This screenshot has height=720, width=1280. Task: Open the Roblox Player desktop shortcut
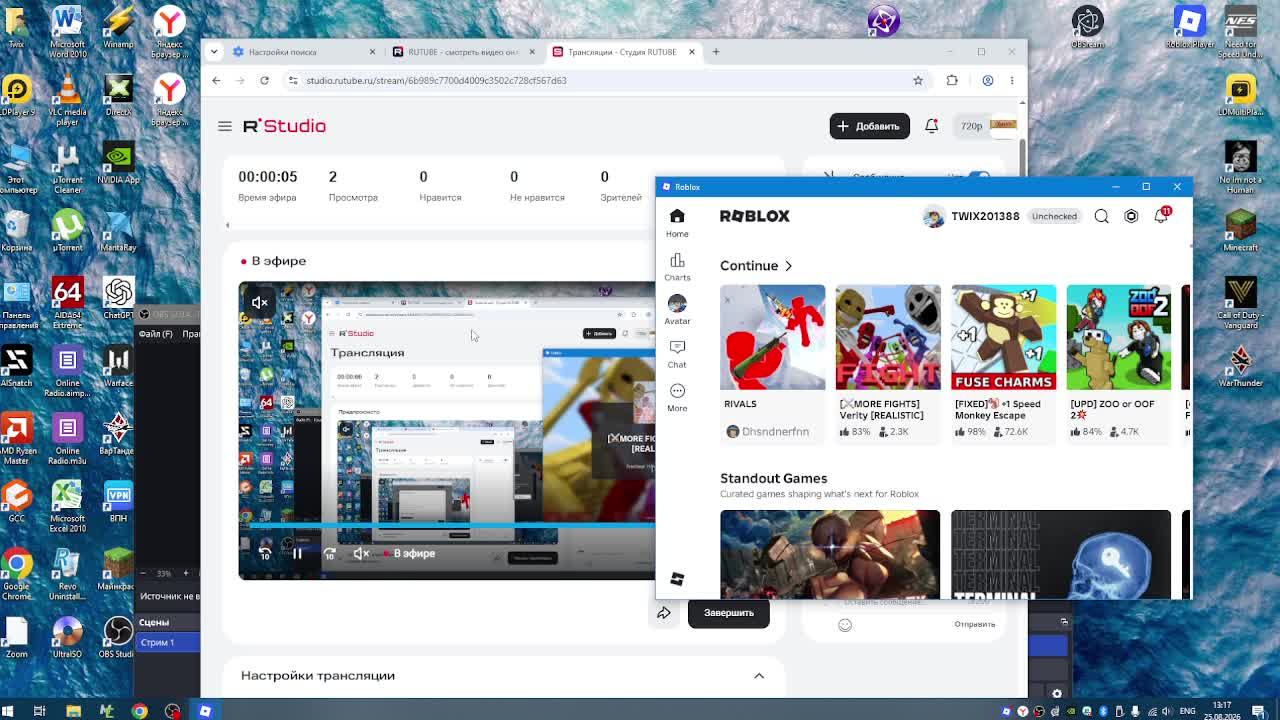tap(1190, 28)
